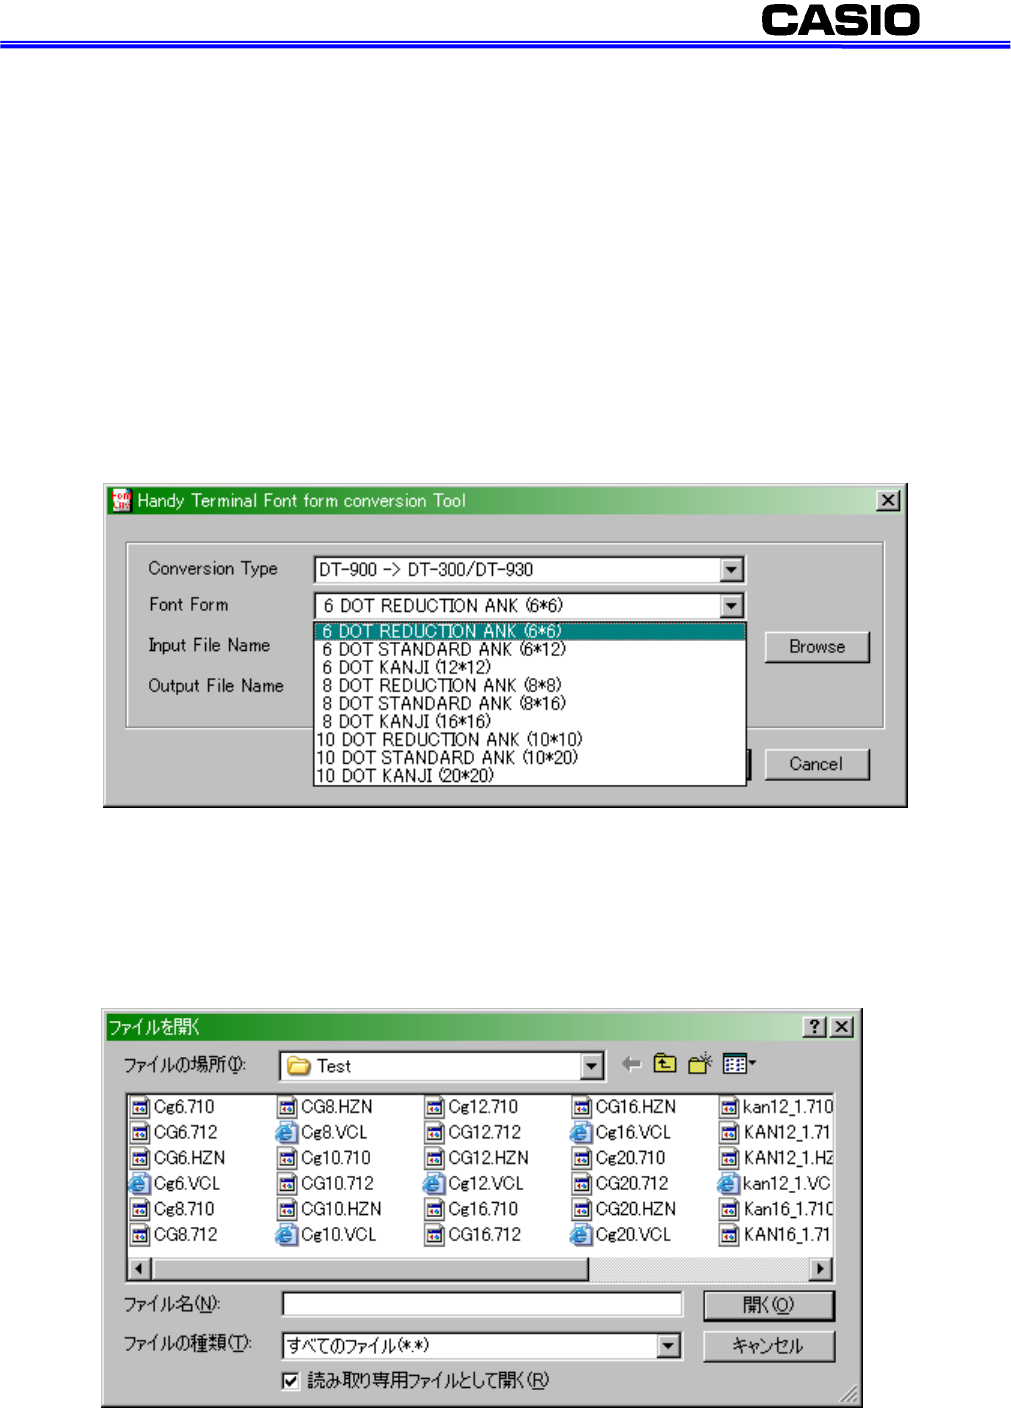The width and height of the screenshot is (1011, 1408).
Task: Select the Cg8.710 file icon
Action: [140, 1209]
